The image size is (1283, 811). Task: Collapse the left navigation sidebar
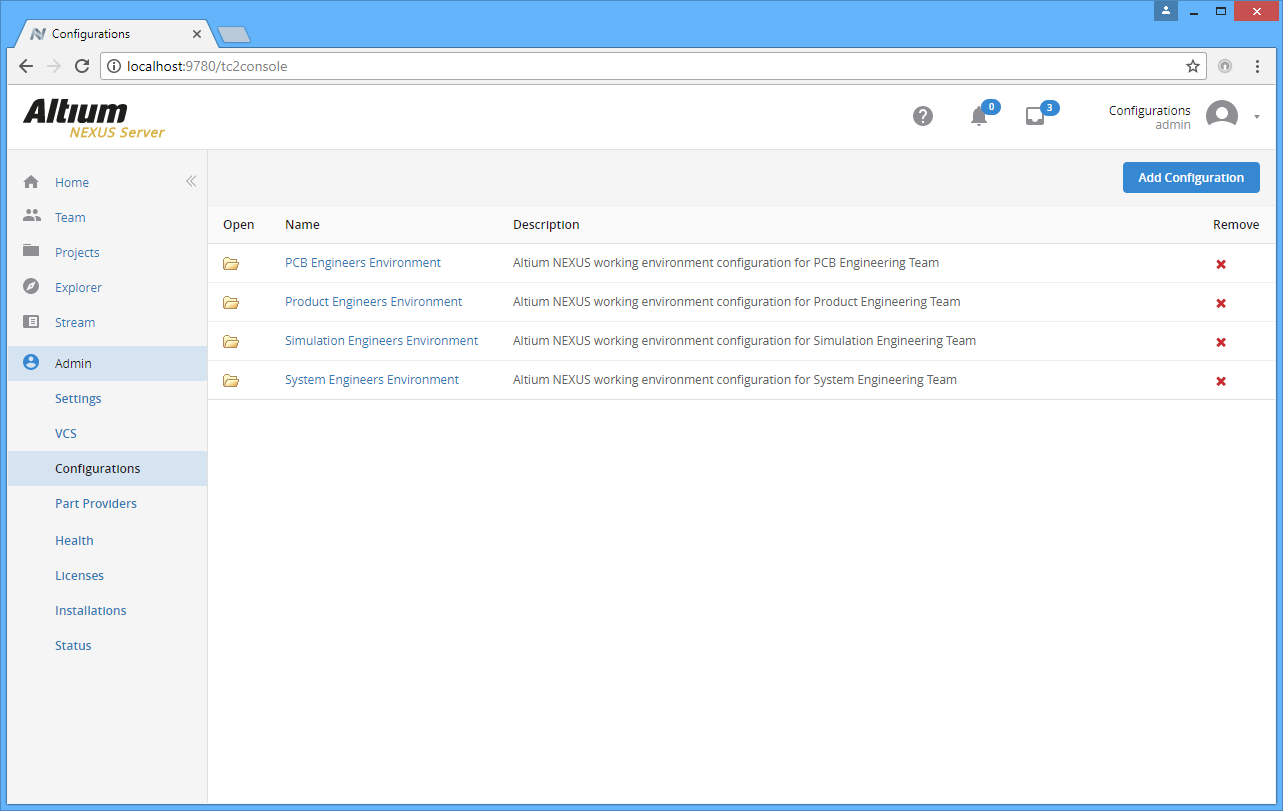pyautogui.click(x=191, y=181)
